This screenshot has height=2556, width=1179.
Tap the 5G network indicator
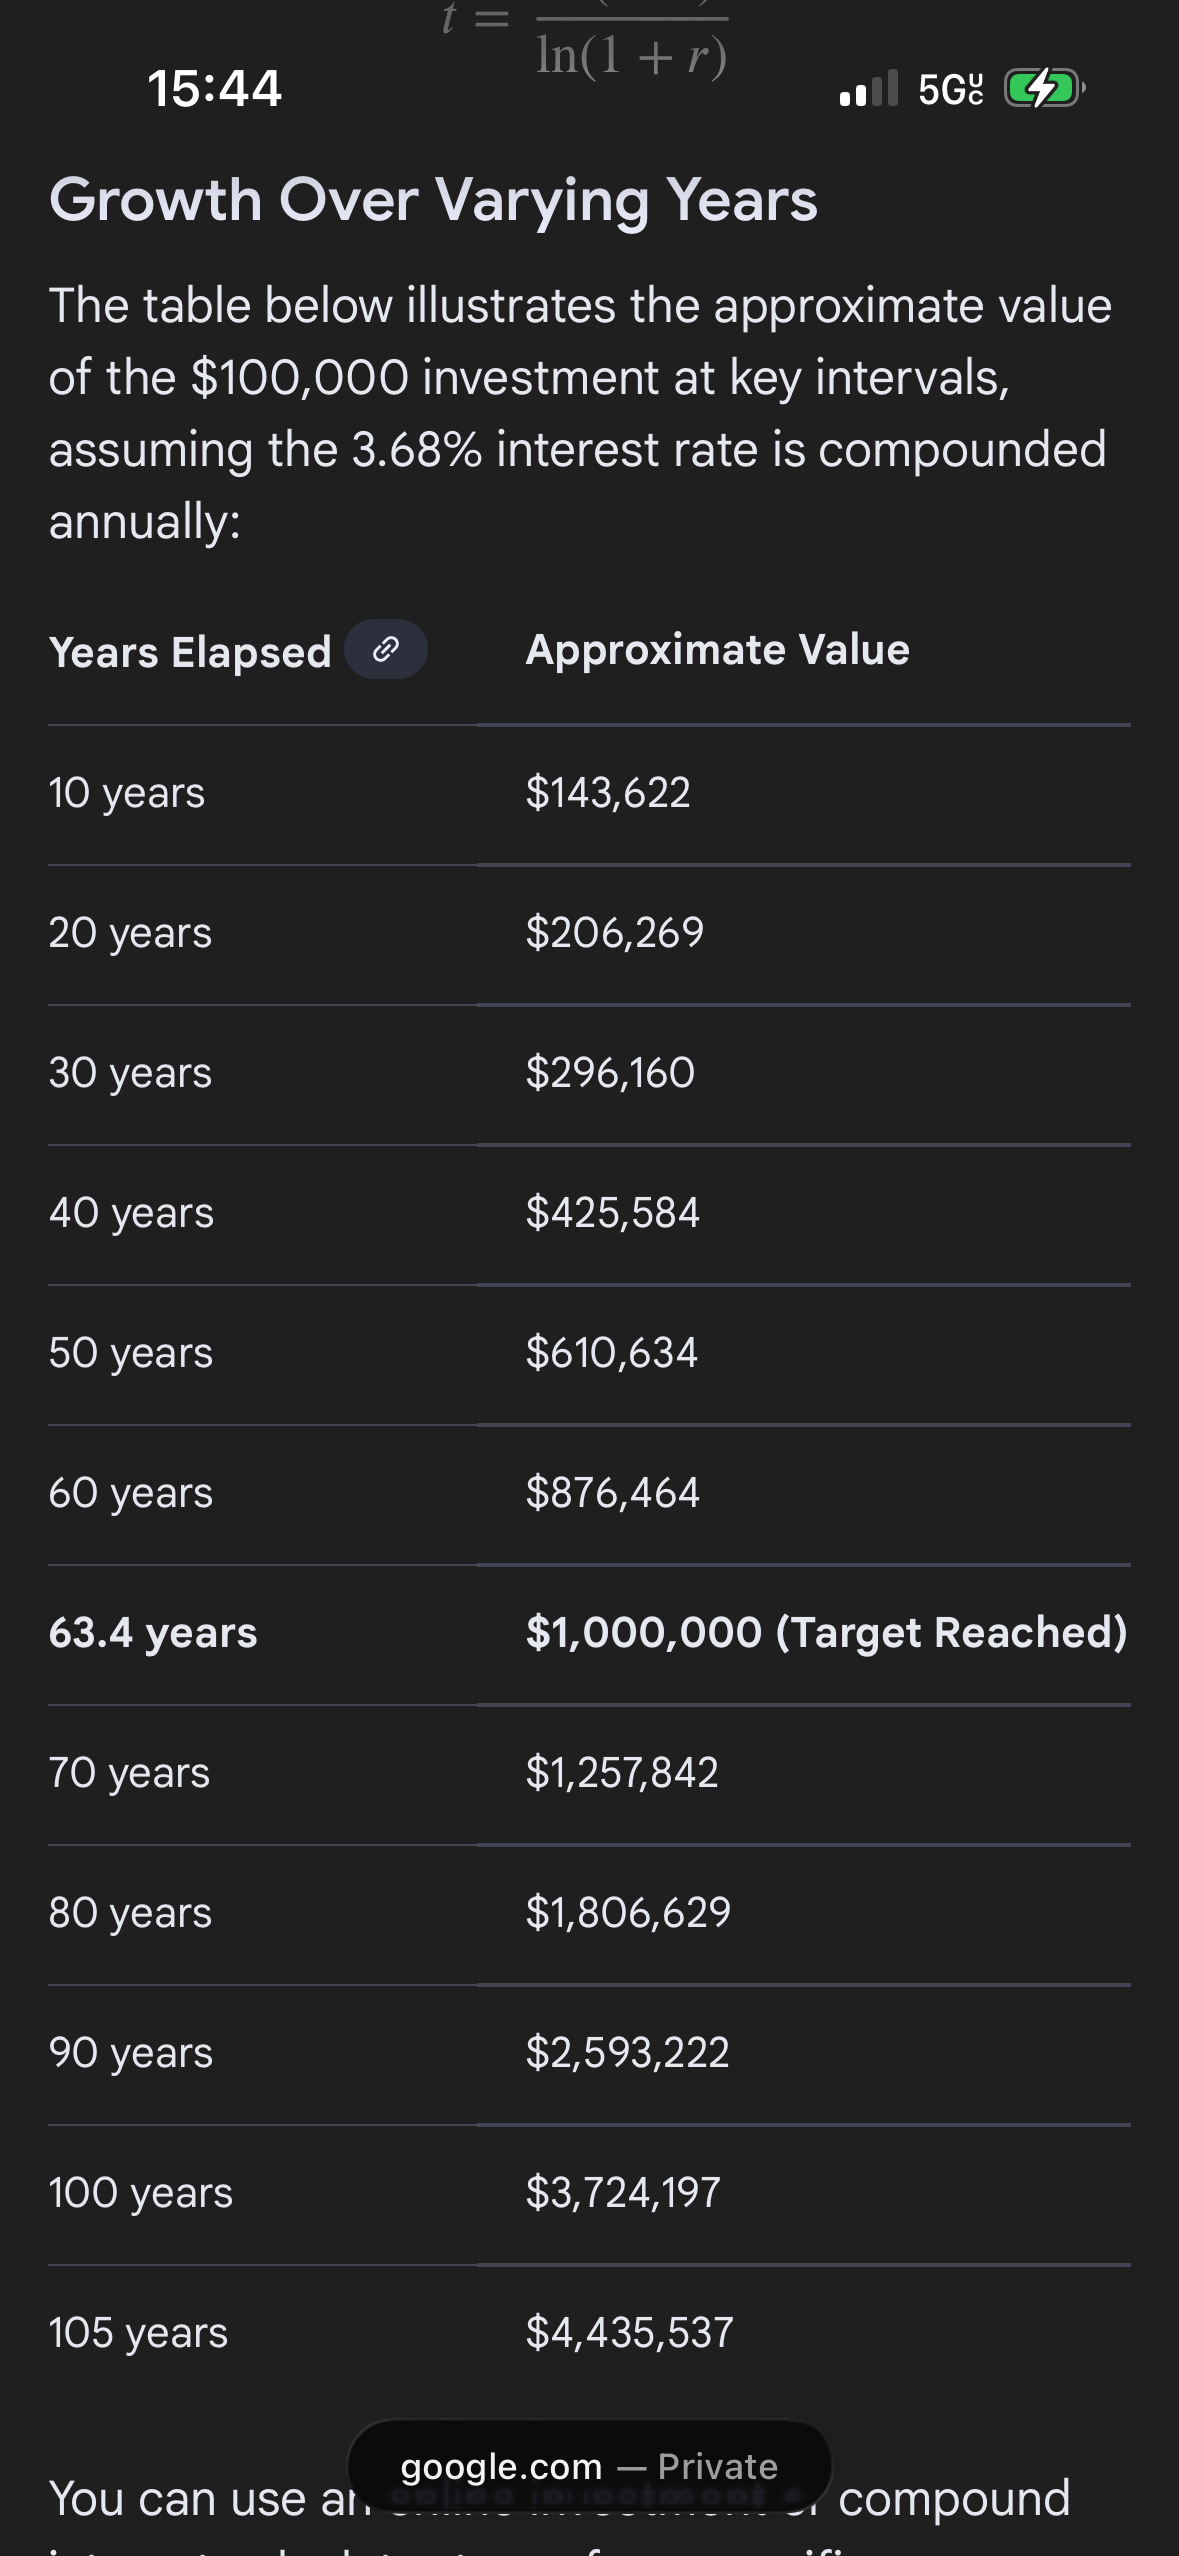950,90
